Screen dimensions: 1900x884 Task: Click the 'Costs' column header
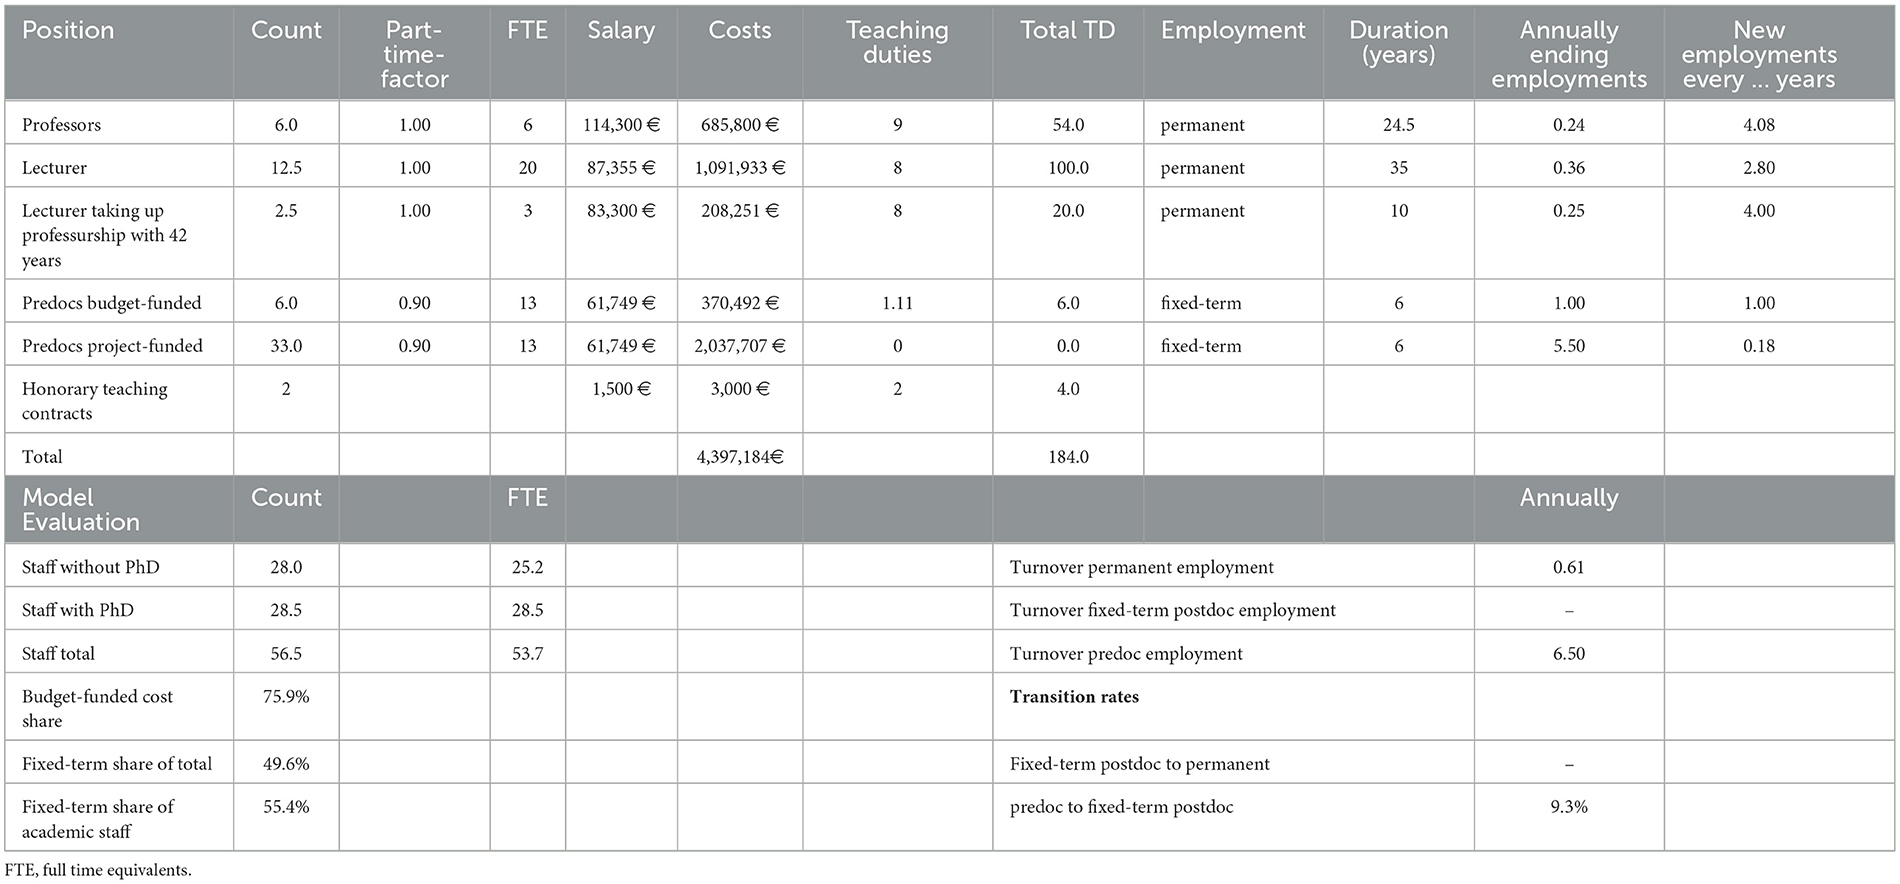(740, 31)
